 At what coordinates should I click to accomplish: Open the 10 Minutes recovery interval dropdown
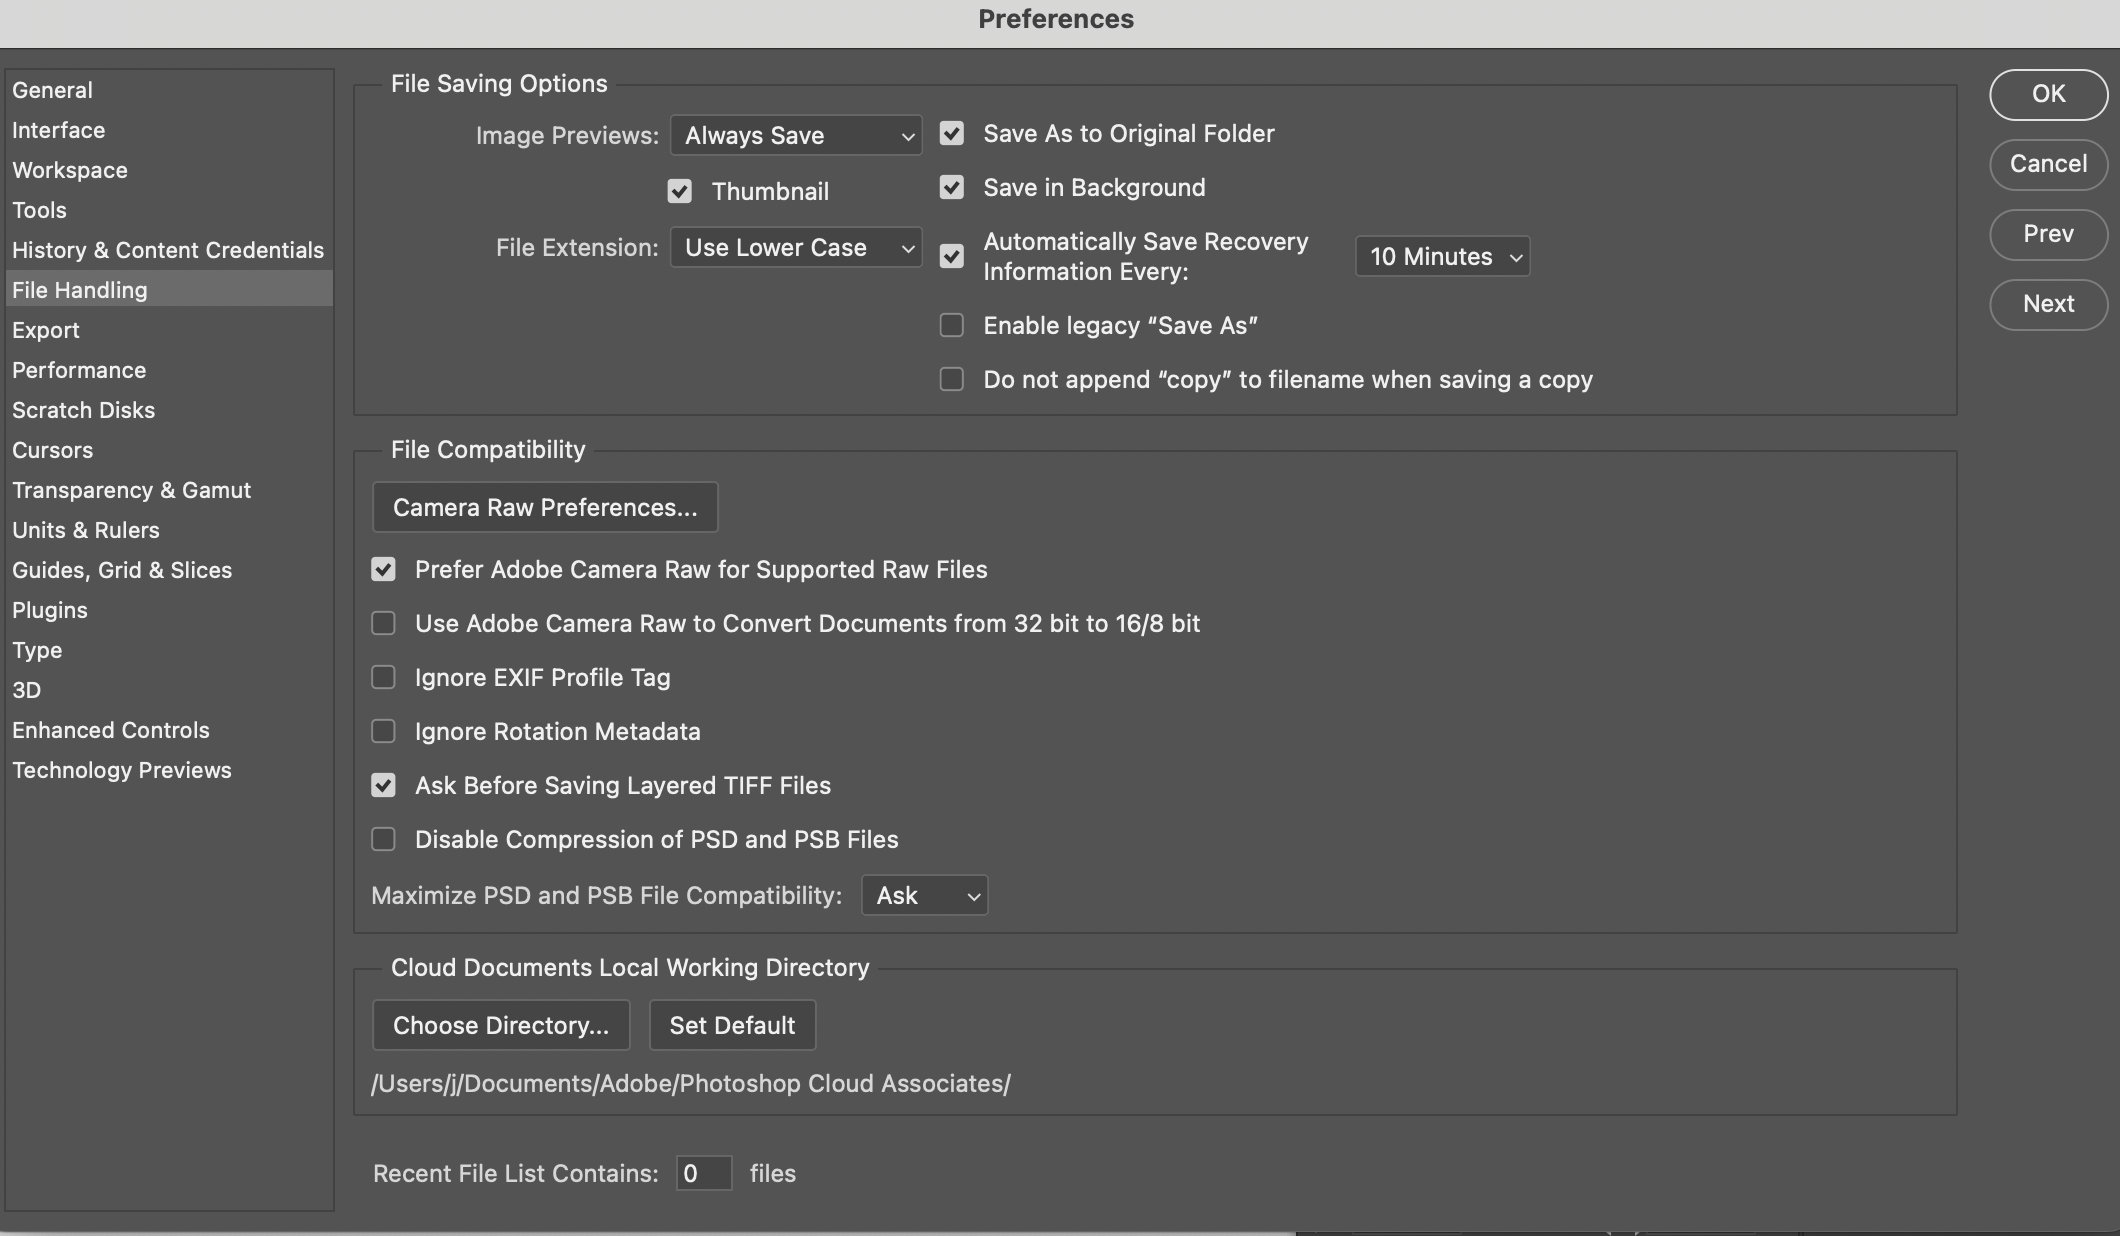[x=1442, y=257]
